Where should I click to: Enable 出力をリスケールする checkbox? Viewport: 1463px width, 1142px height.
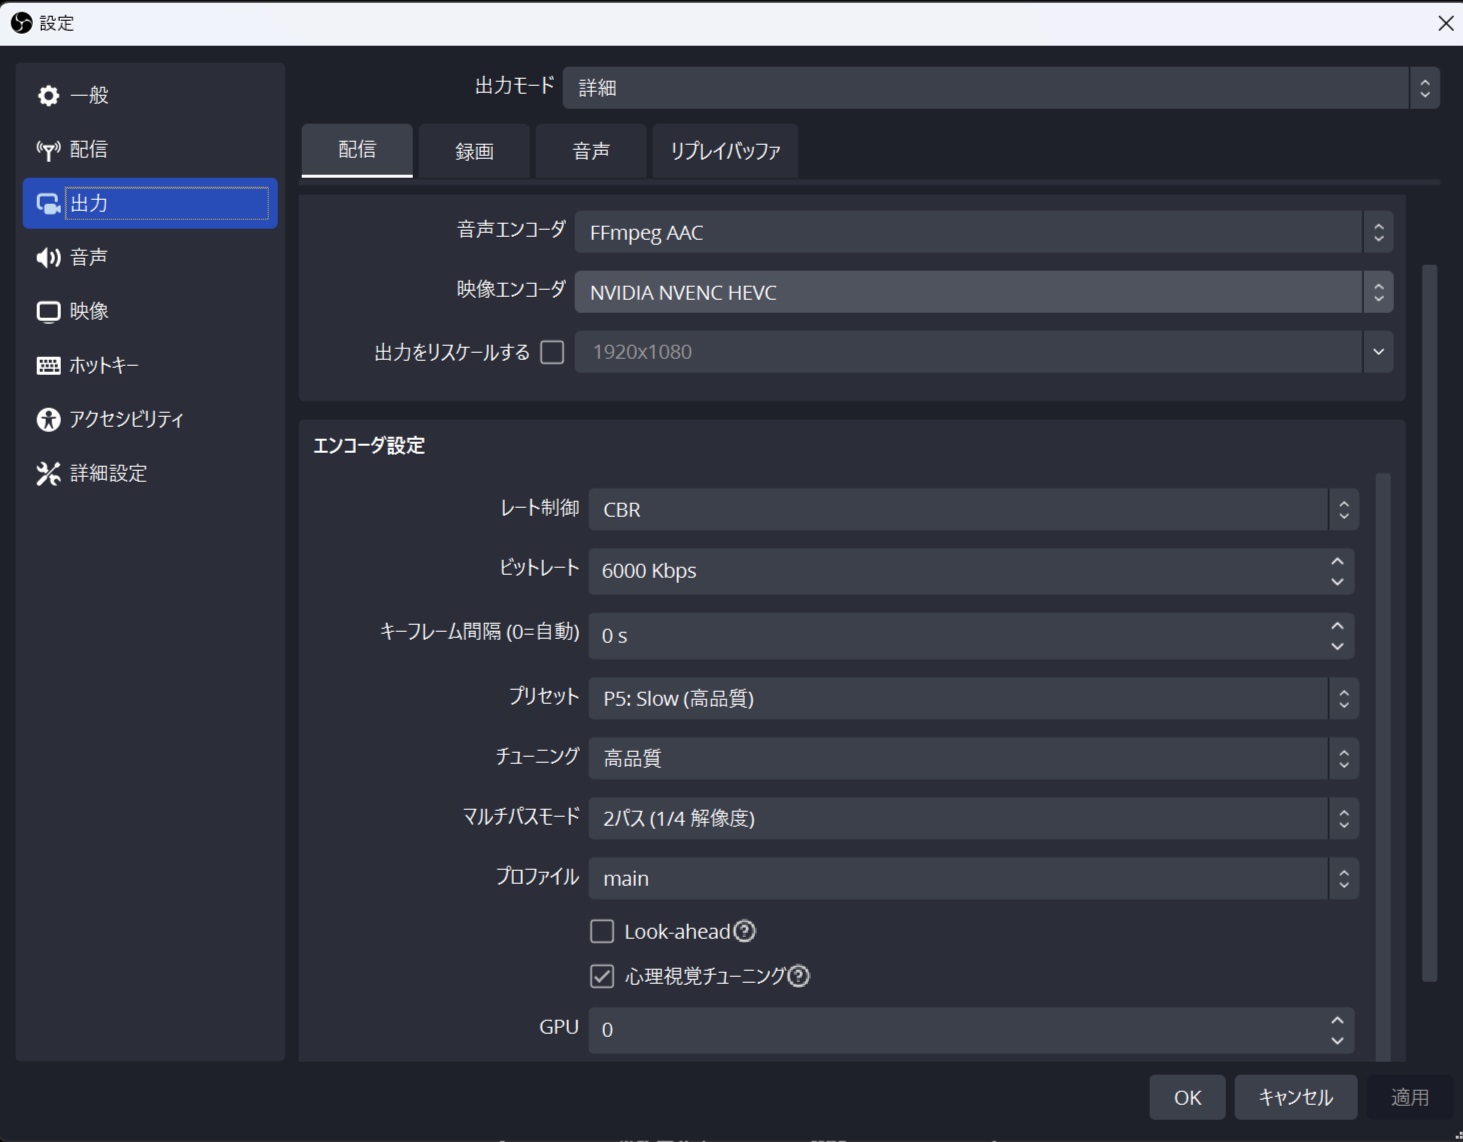click(x=552, y=352)
